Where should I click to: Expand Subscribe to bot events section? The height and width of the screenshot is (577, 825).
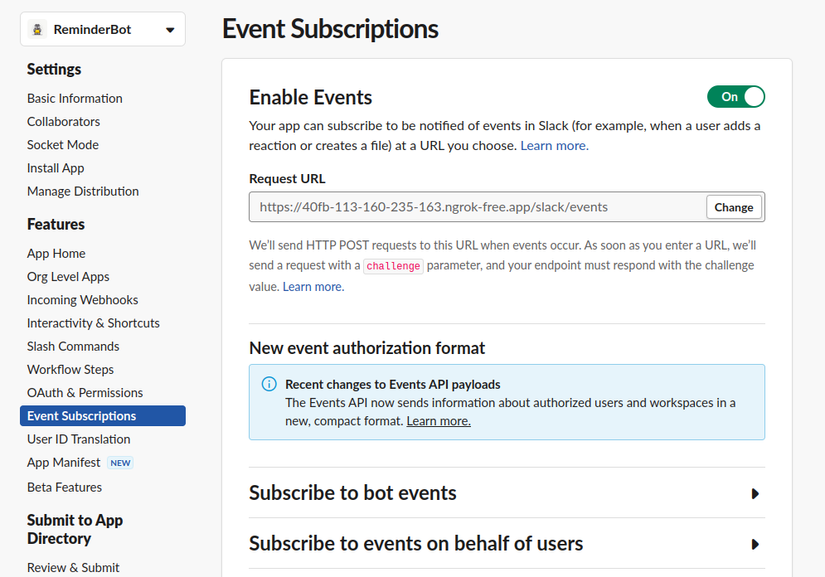[x=755, y=493]
